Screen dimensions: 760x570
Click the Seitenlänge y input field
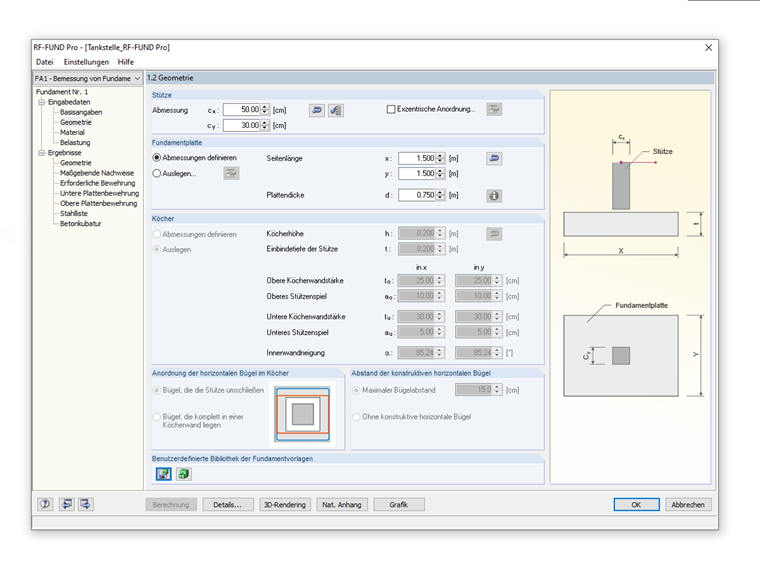coord(417,174)
